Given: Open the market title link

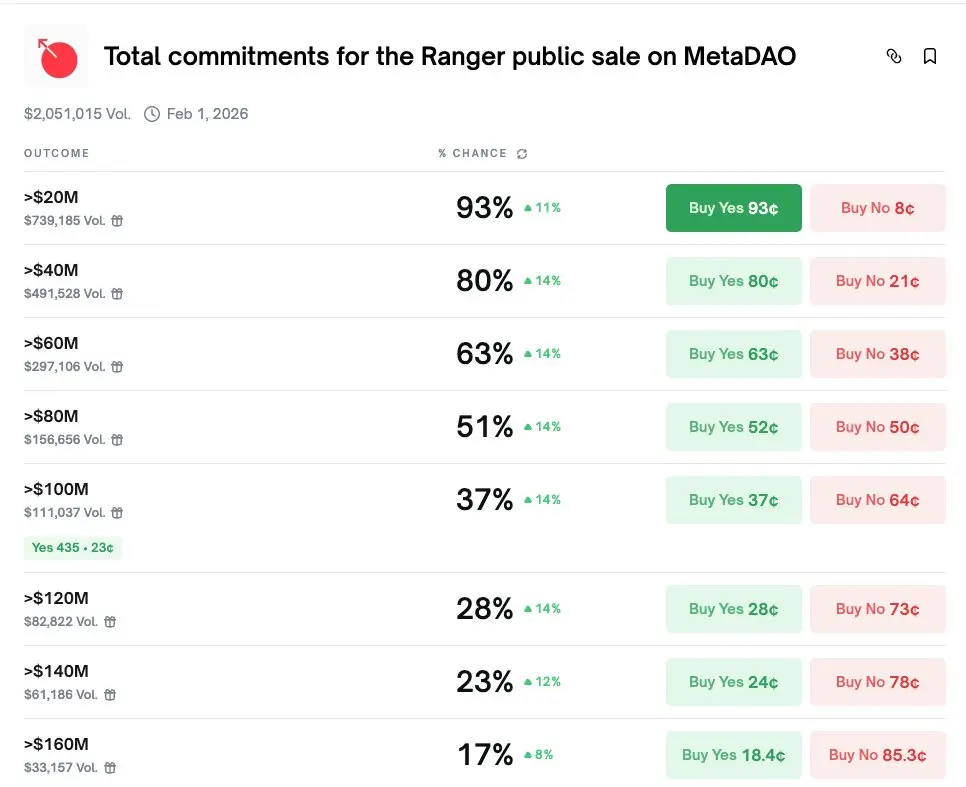Looking at the screenshot, I should (450, 56).
